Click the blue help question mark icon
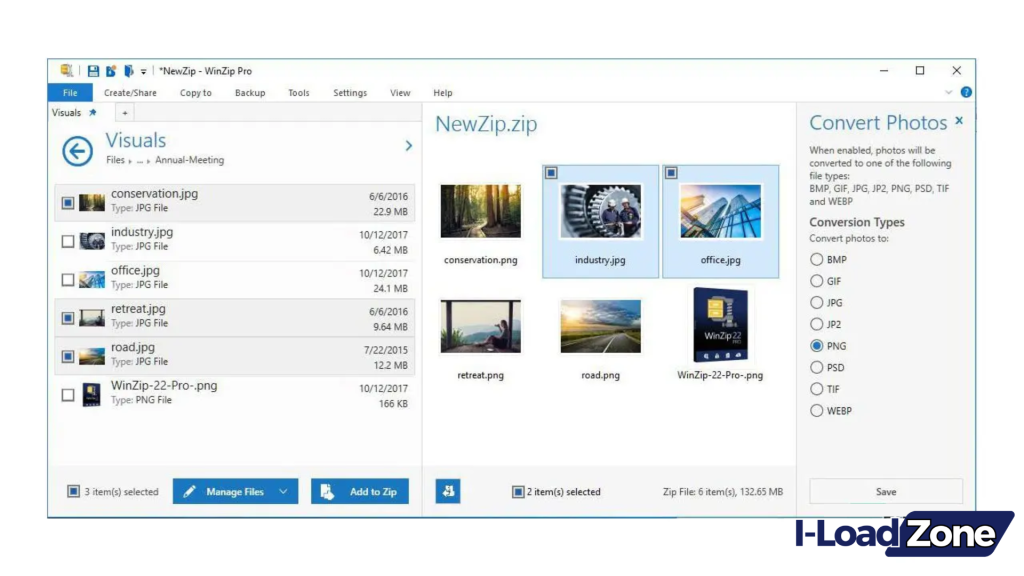Screen dimensions: 1024x576 [x=966, y=92]
